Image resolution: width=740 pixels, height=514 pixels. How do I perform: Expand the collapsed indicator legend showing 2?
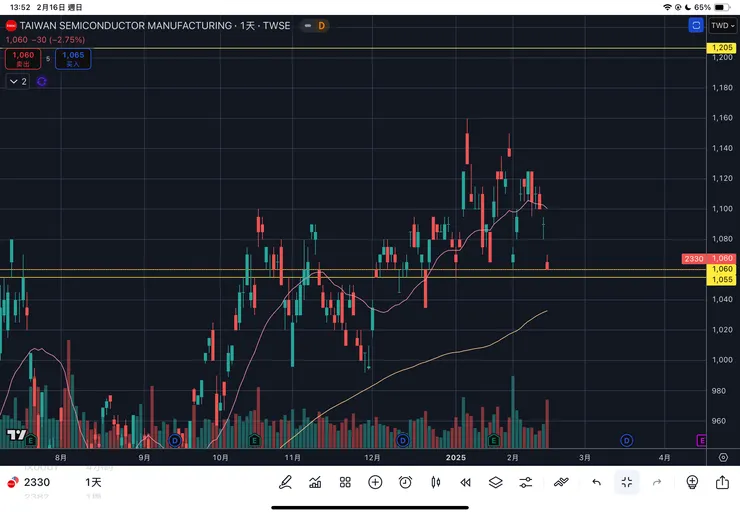pyautogui.click(x=18, y=82)
